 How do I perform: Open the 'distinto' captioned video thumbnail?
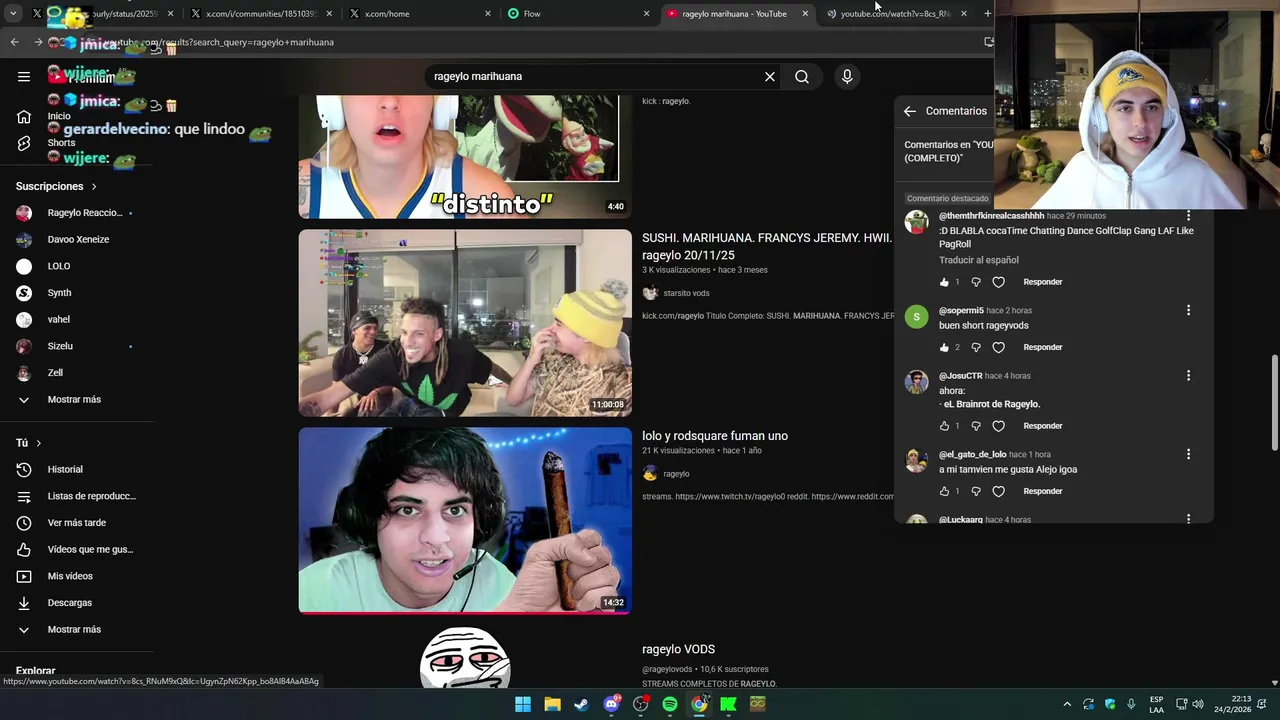point(465,156)
